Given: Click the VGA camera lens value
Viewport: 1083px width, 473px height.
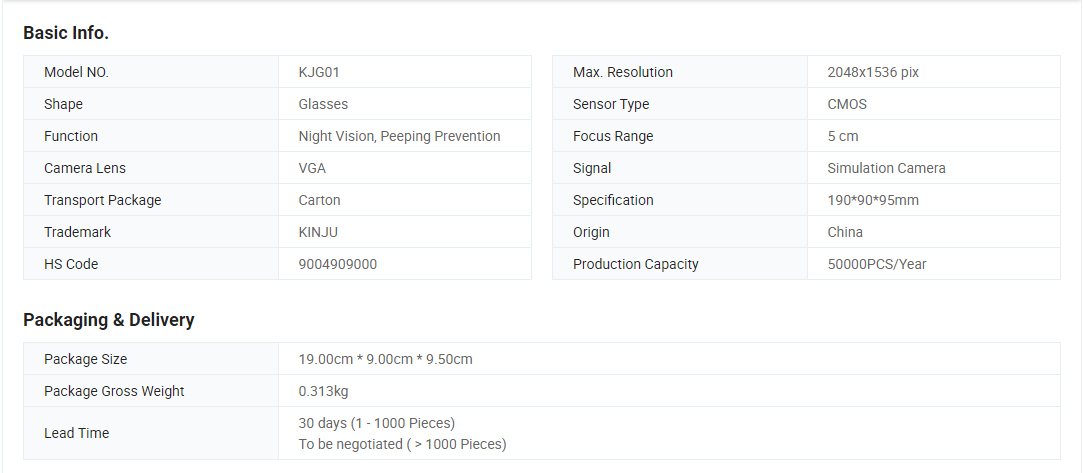Looking at the screenshot, I should tap(312, 168).
